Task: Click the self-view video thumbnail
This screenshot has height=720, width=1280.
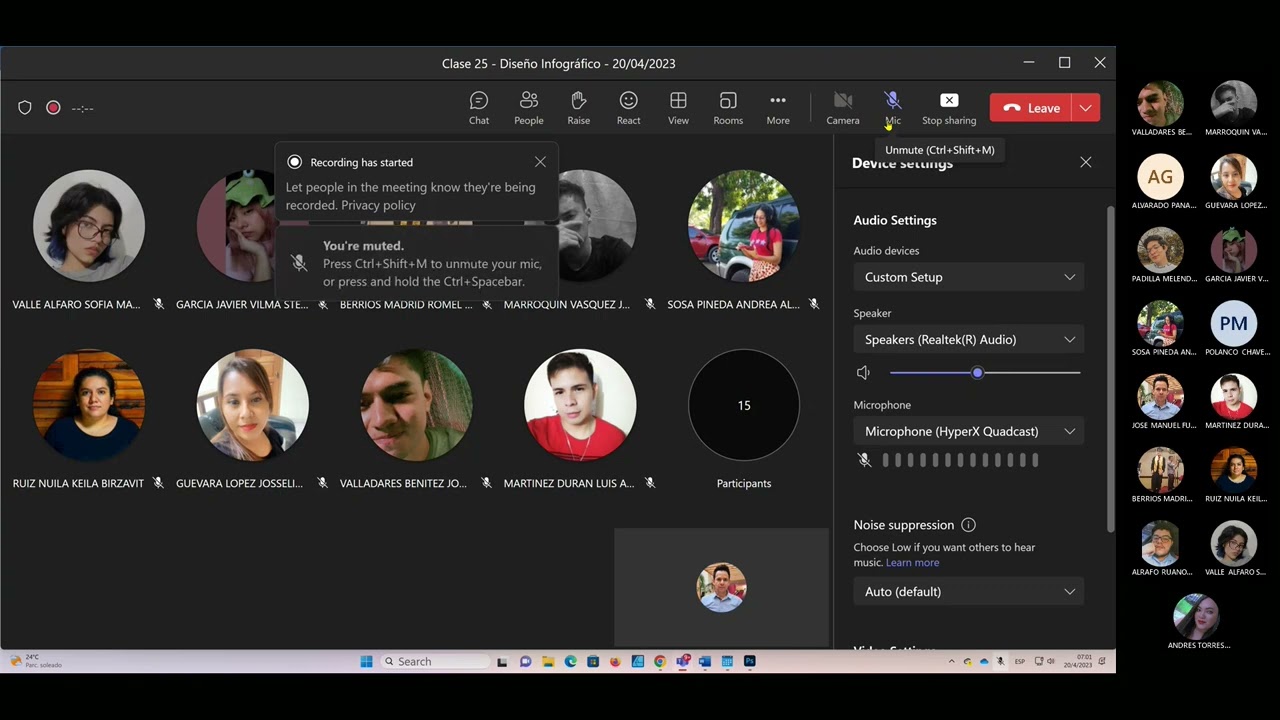Action: tap(721, 587)
